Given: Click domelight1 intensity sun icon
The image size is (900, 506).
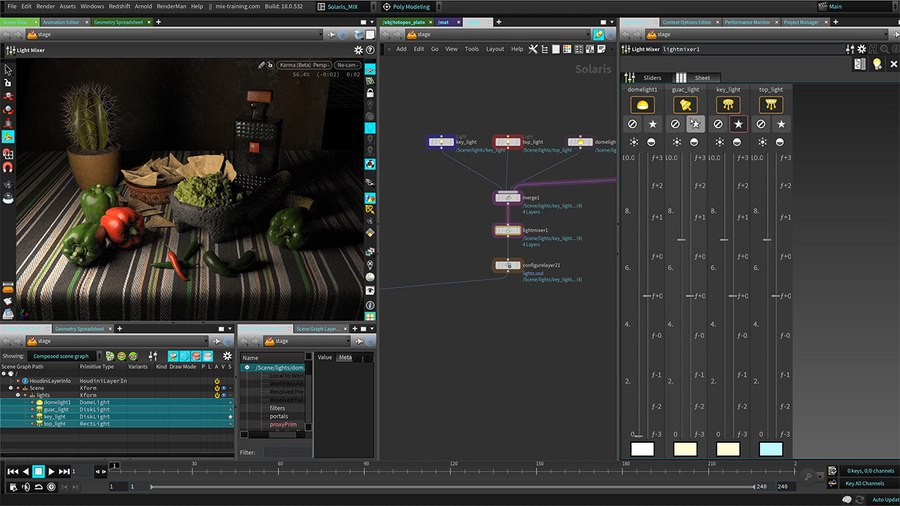Looking at the screenshot, I should [634, 142].
